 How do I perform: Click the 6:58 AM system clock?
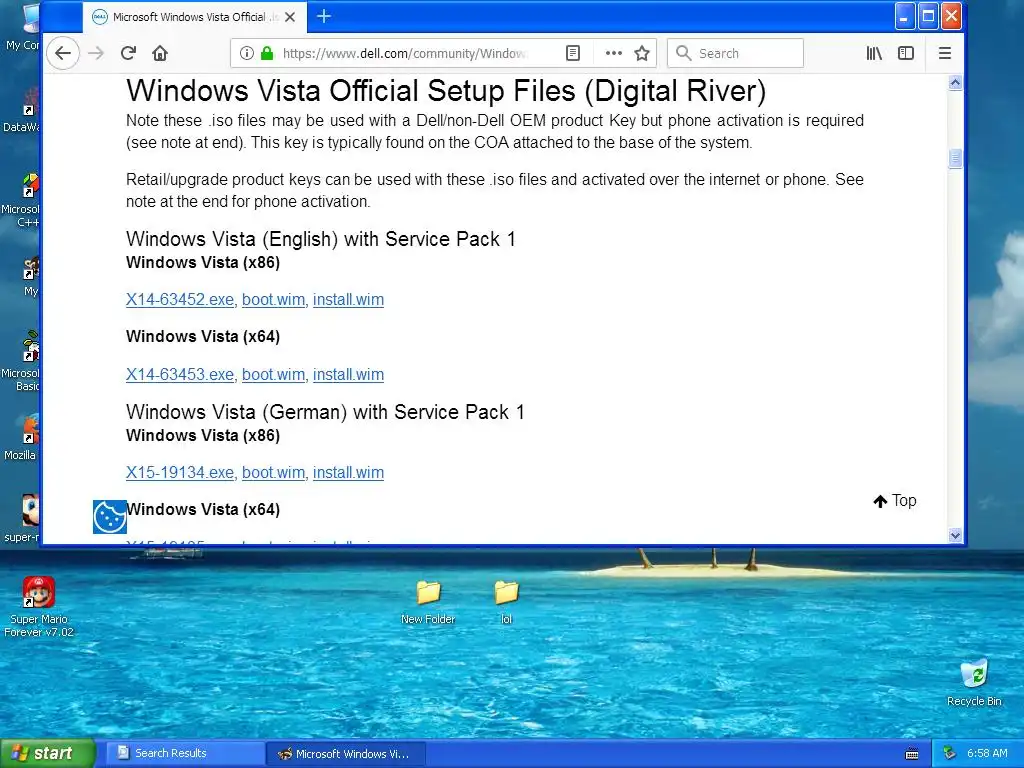(x=987, y=754)
